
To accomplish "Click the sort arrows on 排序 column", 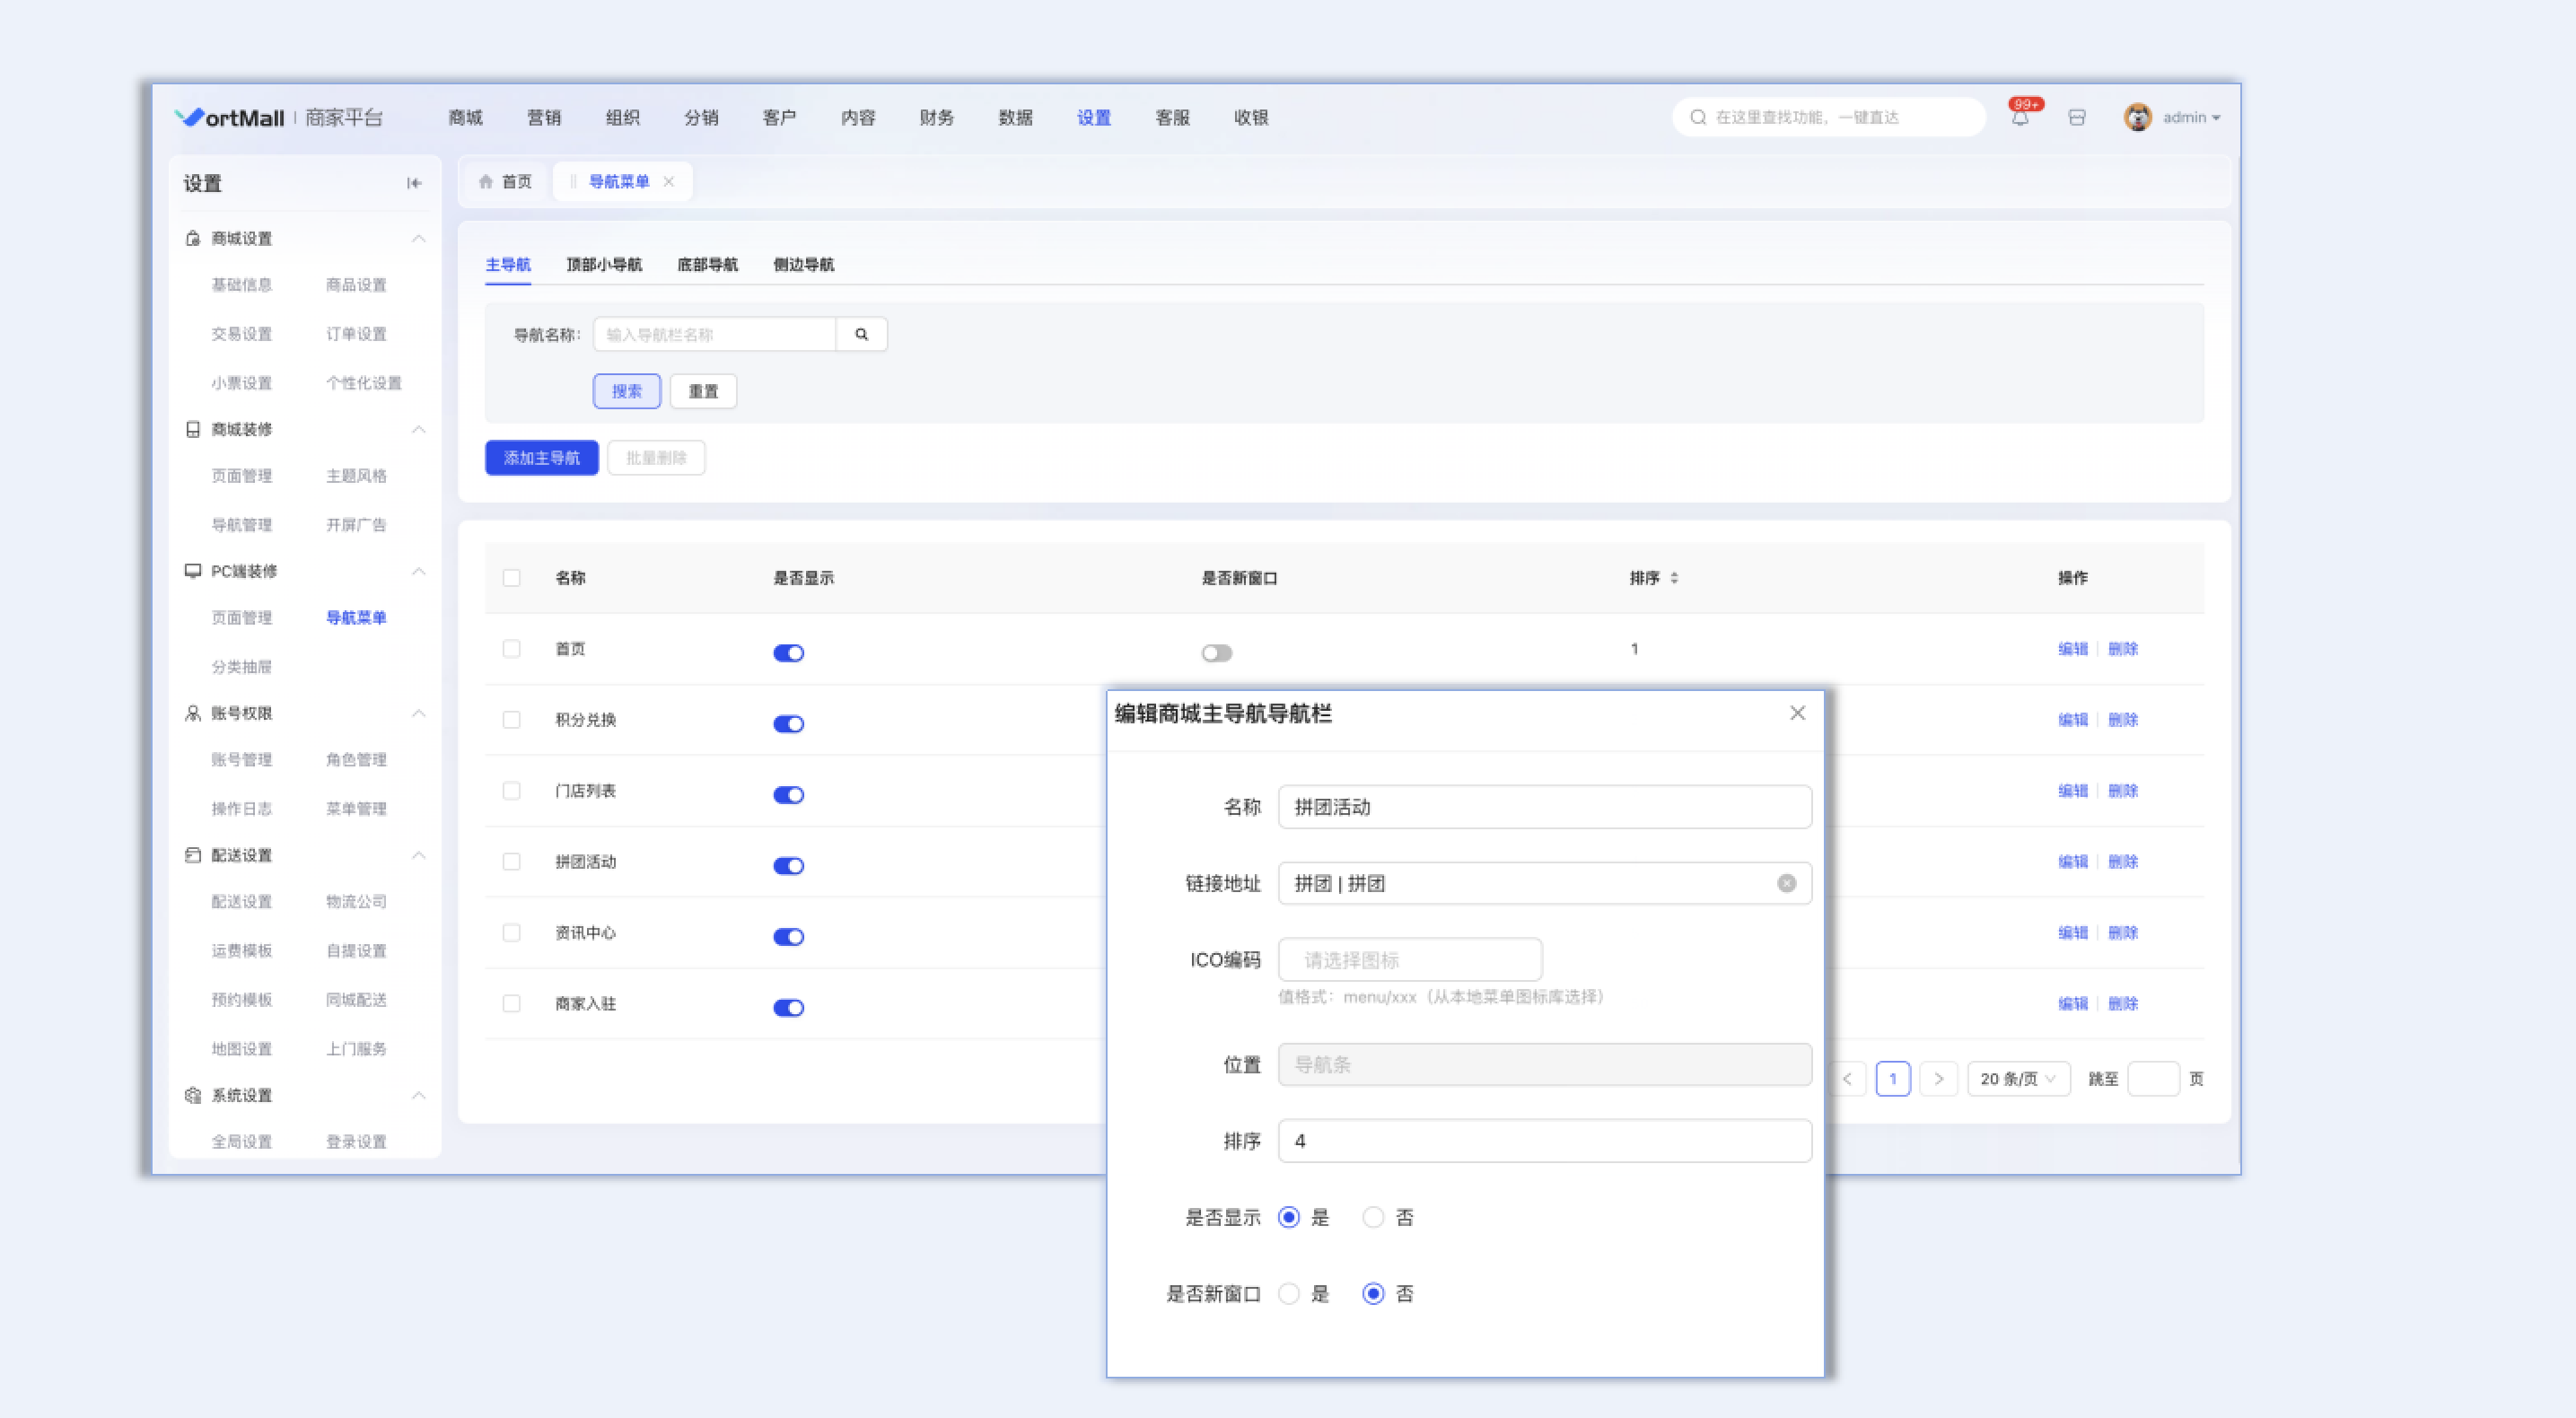I will coord(1674,578).
